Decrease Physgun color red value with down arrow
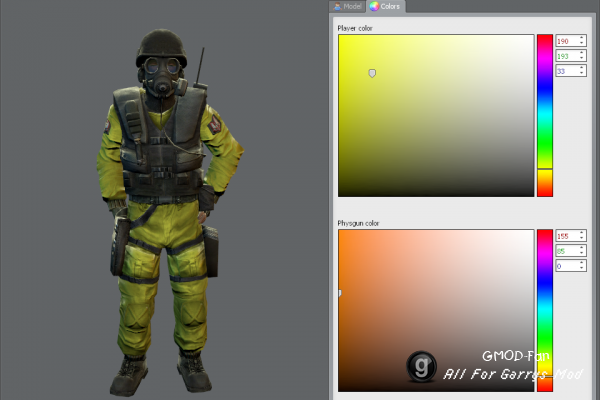The width and height of the screenshot is (600, 400). click(x=582, y=238)
